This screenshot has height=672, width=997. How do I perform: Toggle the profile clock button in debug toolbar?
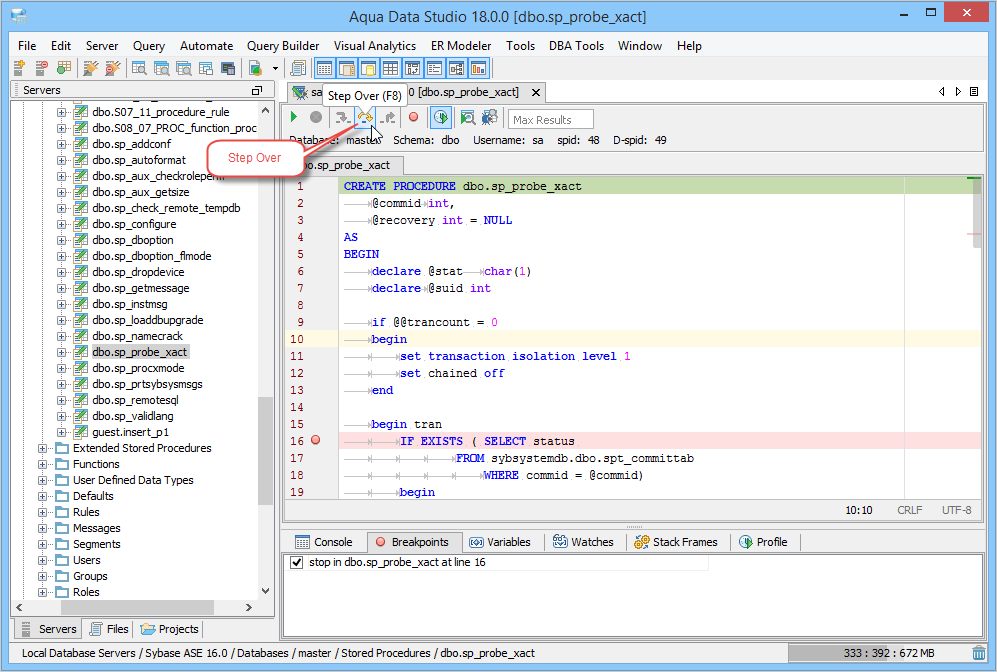pyautogui.click(x=440, y=118)
